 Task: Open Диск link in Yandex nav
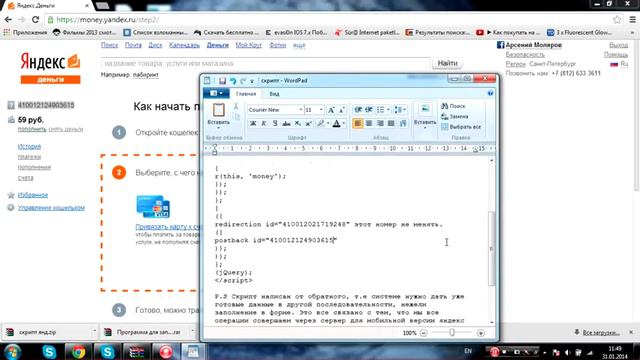[155, 45]
